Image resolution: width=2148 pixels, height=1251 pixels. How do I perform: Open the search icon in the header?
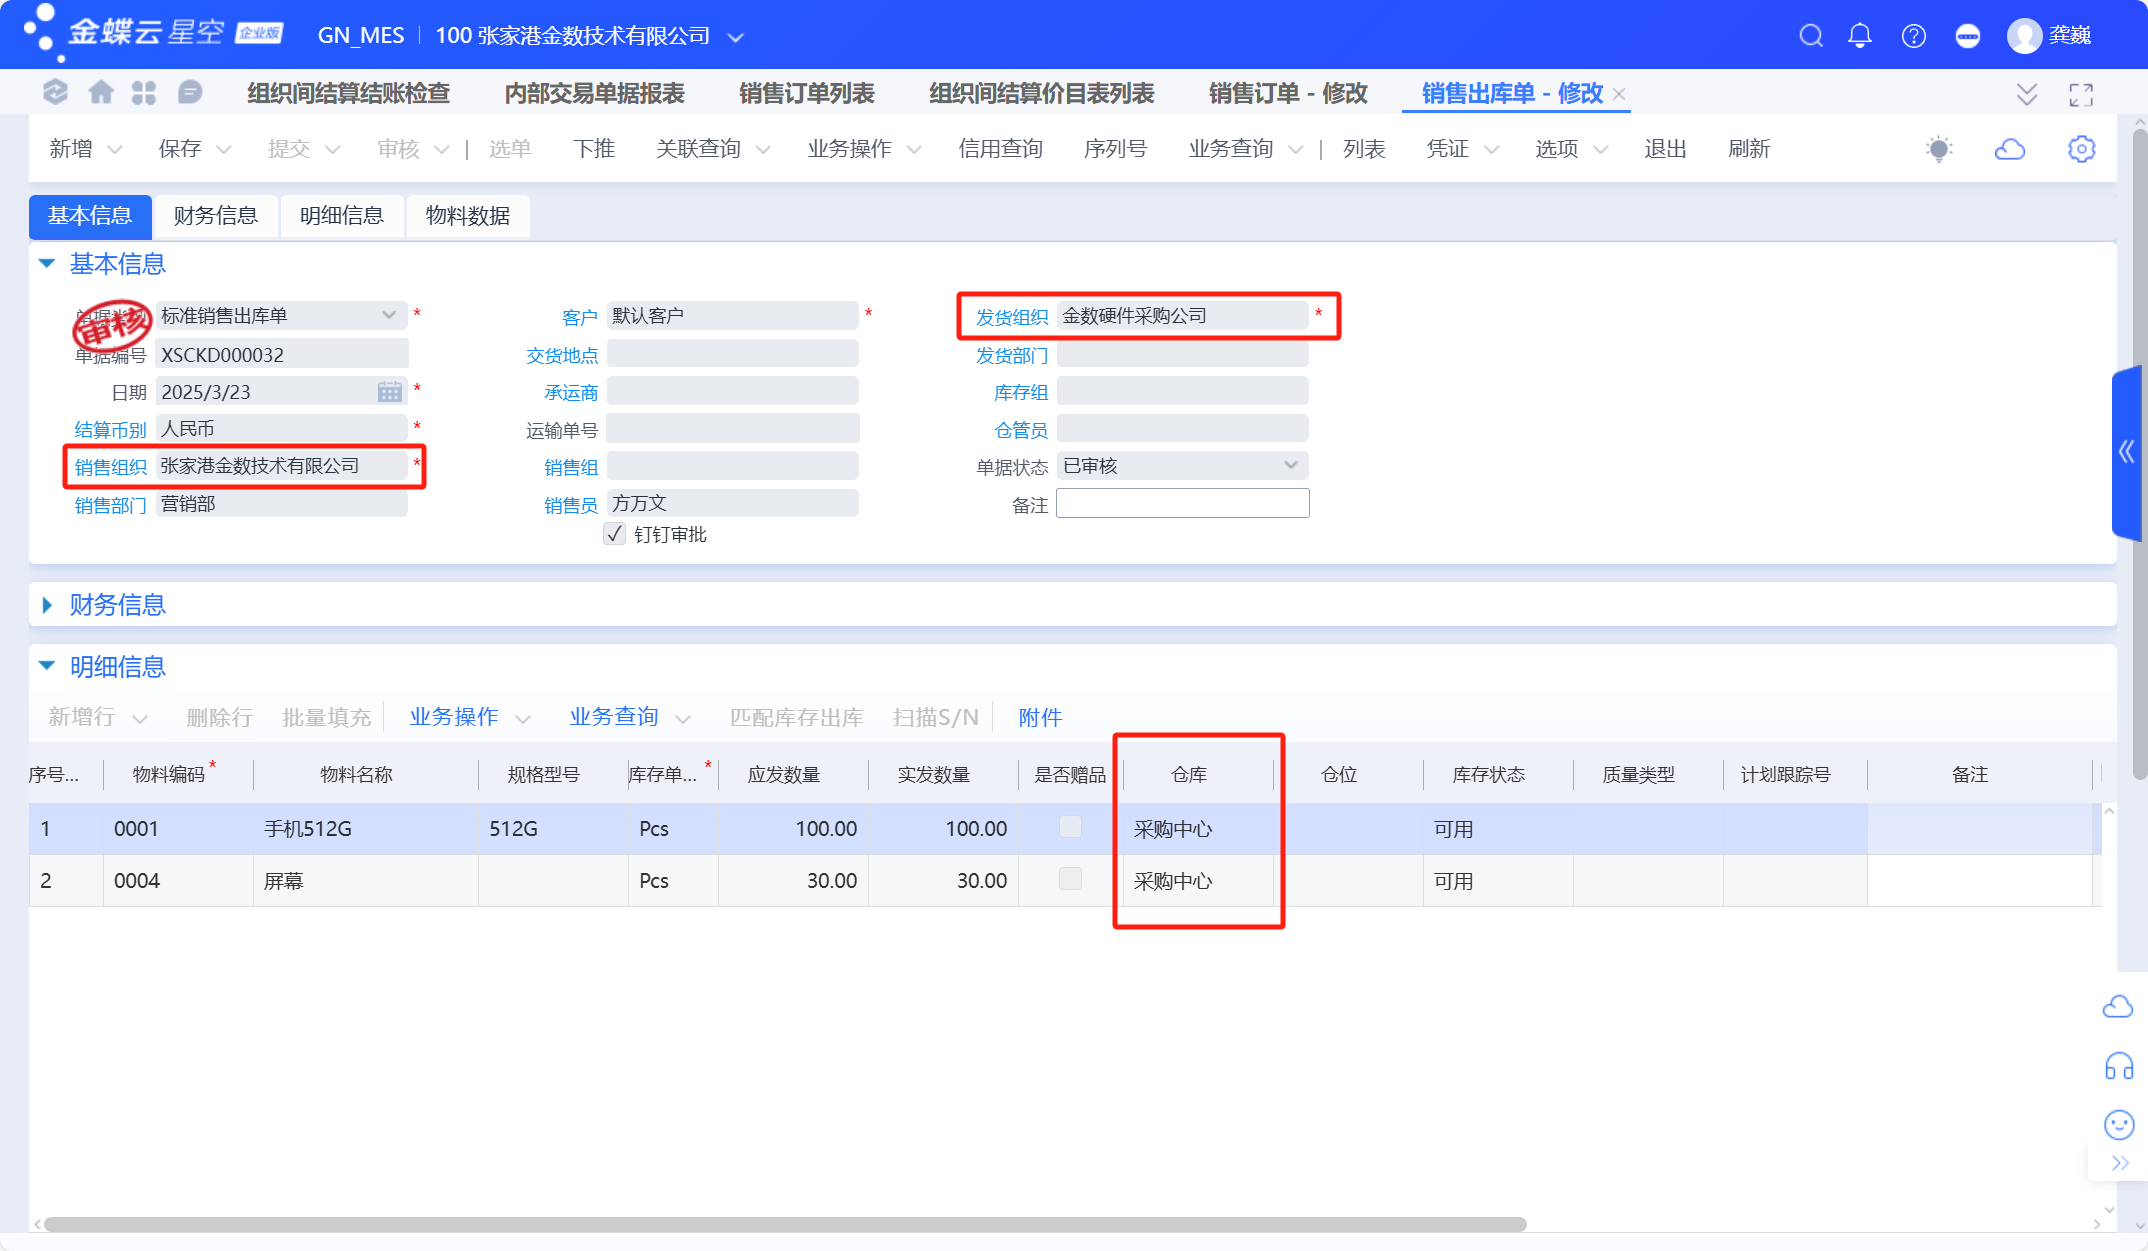1811,36
